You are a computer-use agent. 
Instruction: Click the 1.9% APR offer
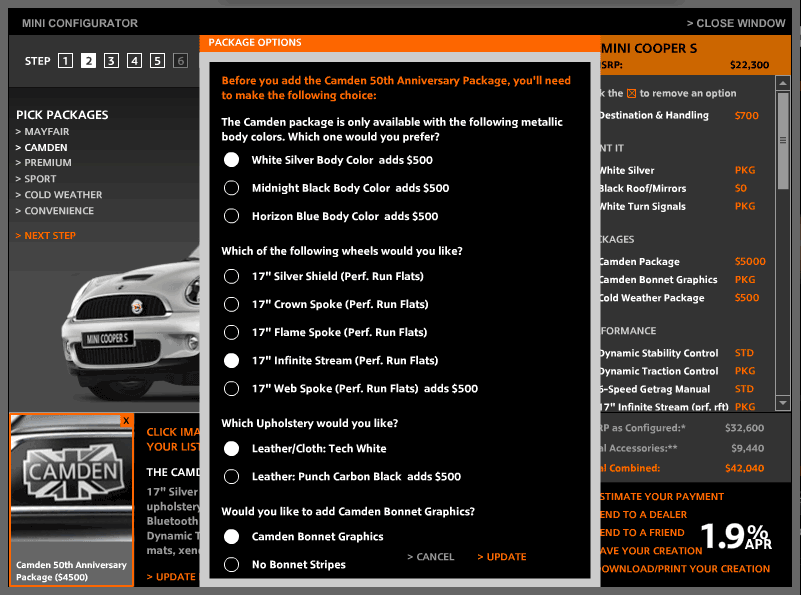click(x=736, y=537)
